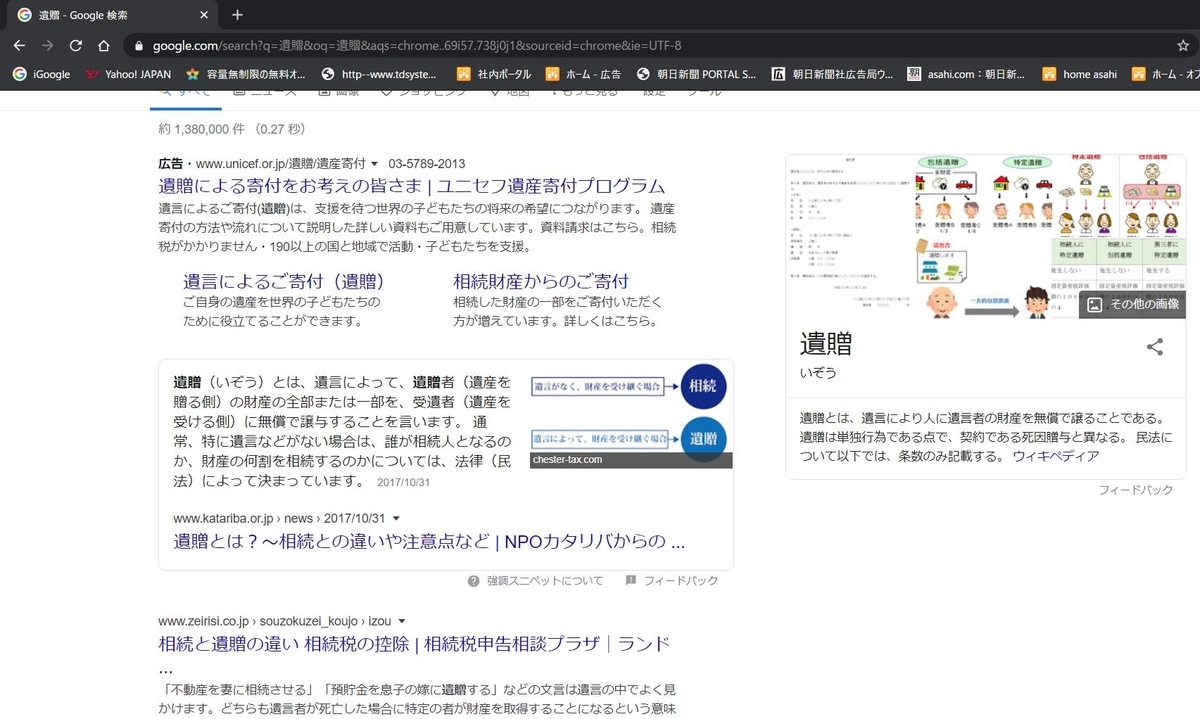
Task: Open the asahi.com:朝日新... bookmark
Action: click(966, 74)
